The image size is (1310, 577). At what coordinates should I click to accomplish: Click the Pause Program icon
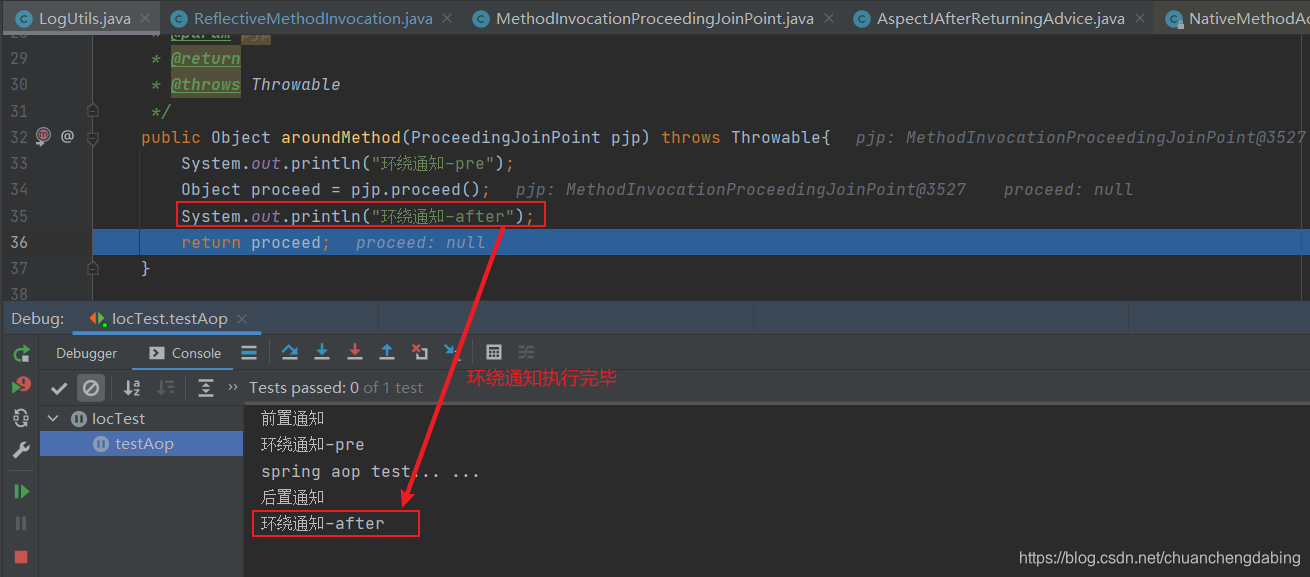(x=21, y=523)
